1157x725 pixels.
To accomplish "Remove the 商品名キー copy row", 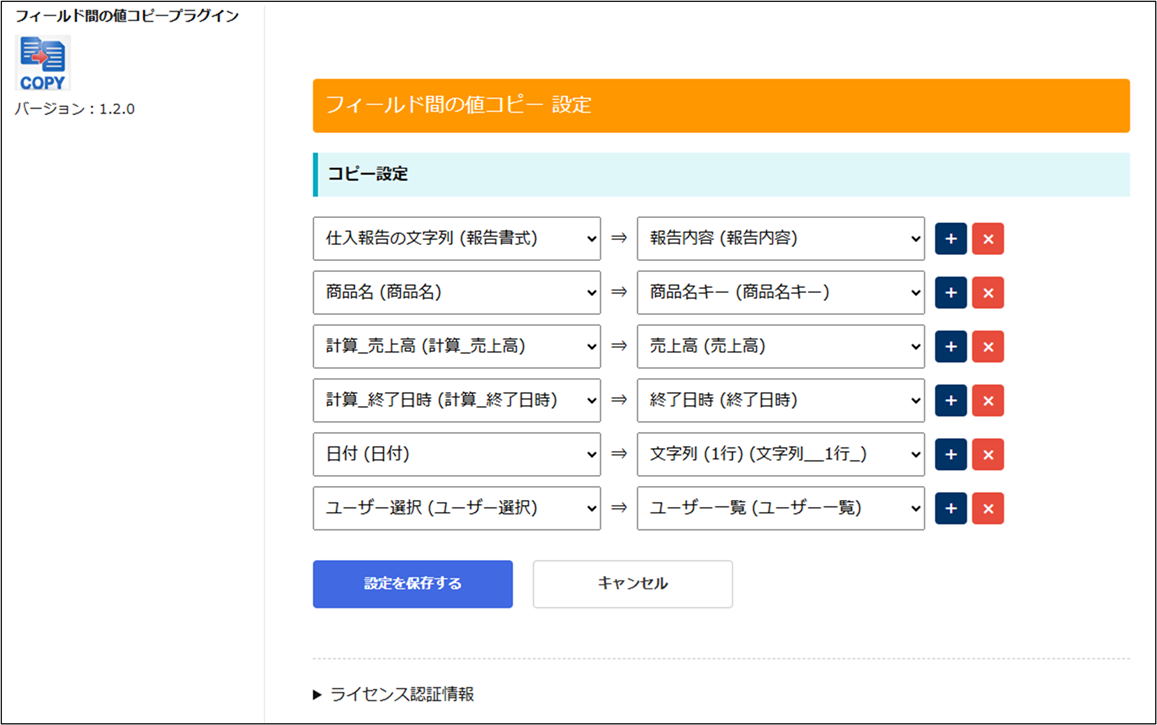I will click(x=987, y=293).
